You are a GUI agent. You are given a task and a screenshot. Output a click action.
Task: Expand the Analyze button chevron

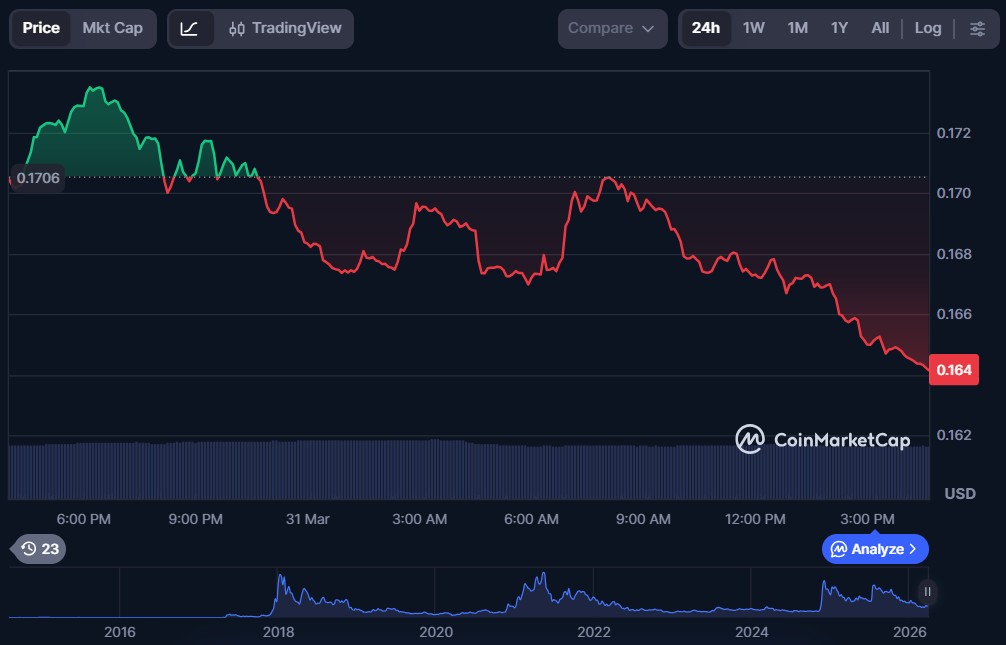pyautogui.click(x=912, y=549)
